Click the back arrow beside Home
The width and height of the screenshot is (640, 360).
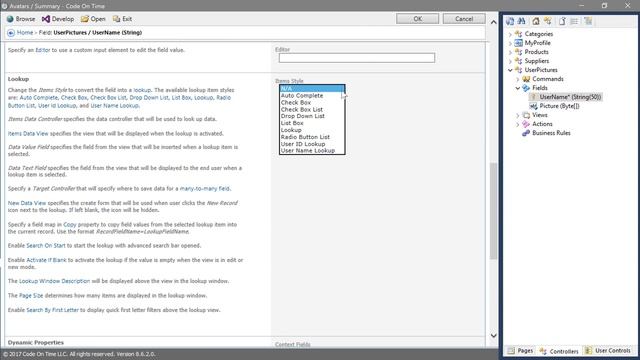click(x=11, y=33)
